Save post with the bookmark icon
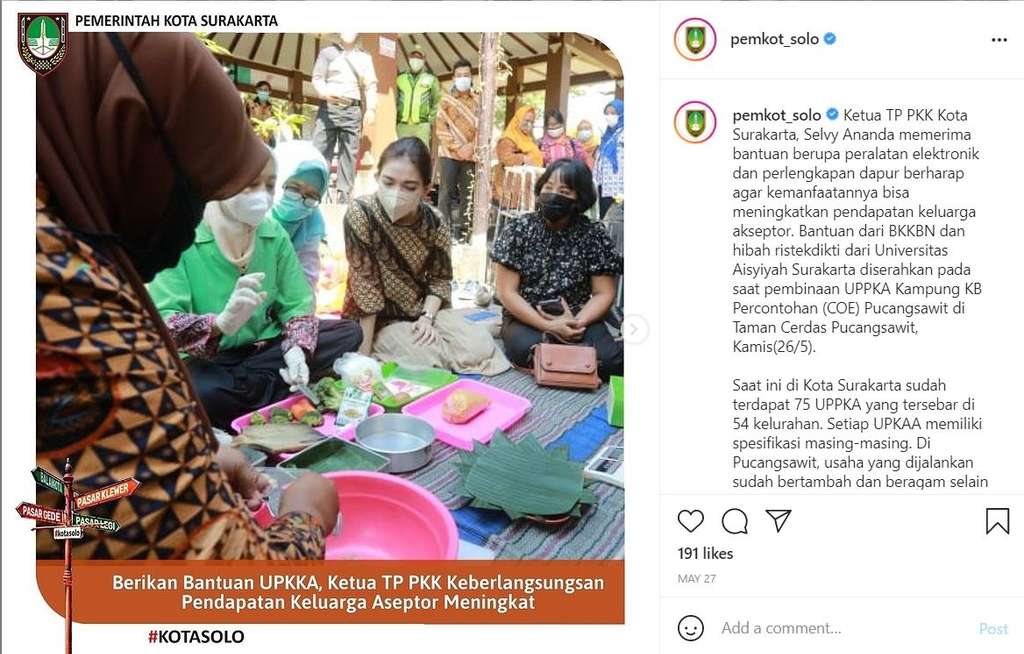Image resolution: width=1024 pixels, height=654 pixels. pyautogui.click(x=997, y=521)
